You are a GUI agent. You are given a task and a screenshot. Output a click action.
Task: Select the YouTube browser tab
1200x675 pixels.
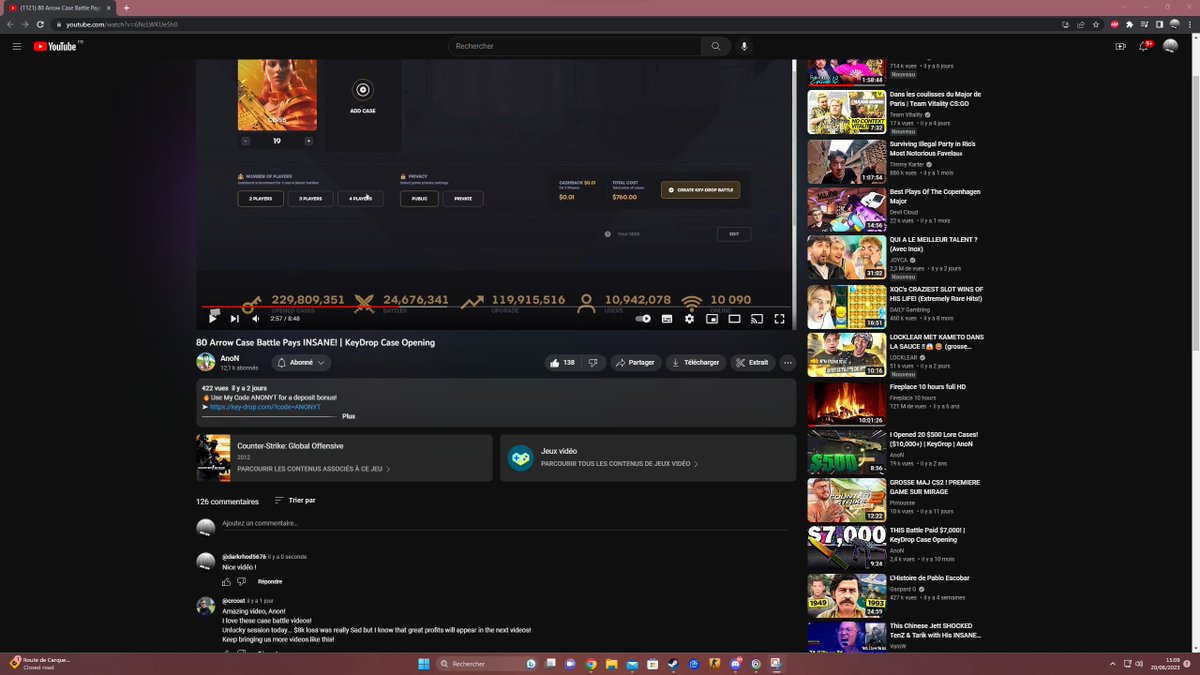click(x=60, y=7)
